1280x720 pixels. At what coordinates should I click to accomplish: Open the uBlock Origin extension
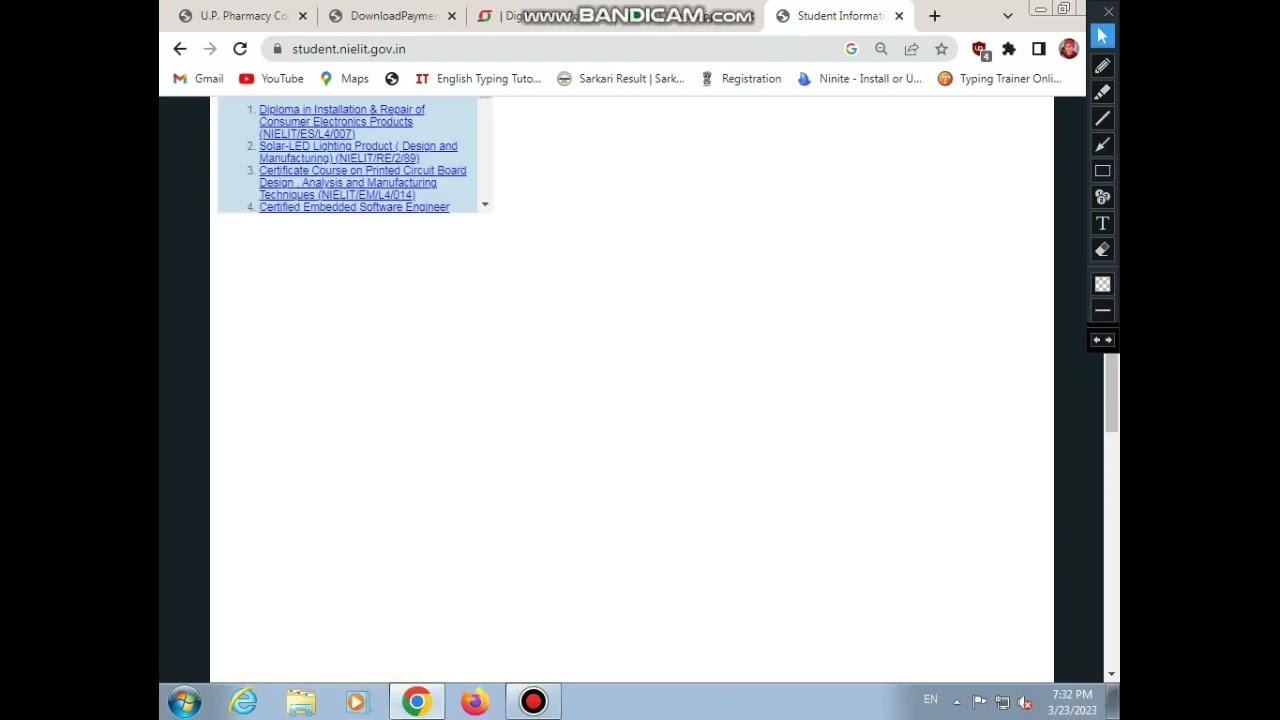(x=980, y=50)
